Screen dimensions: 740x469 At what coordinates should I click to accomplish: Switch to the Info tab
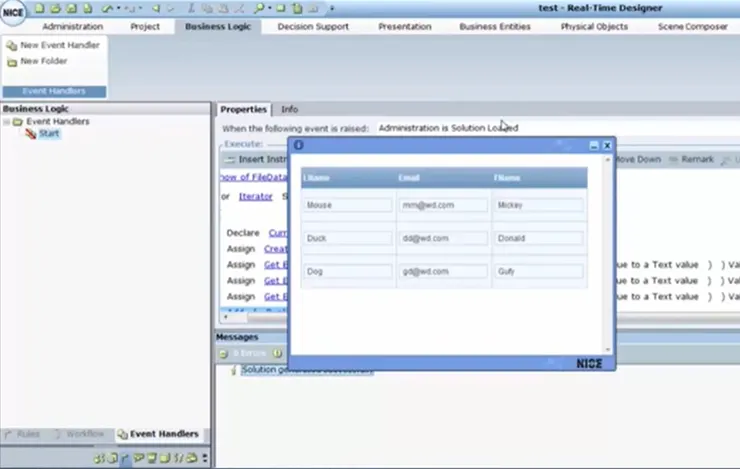tap(289, 109)
